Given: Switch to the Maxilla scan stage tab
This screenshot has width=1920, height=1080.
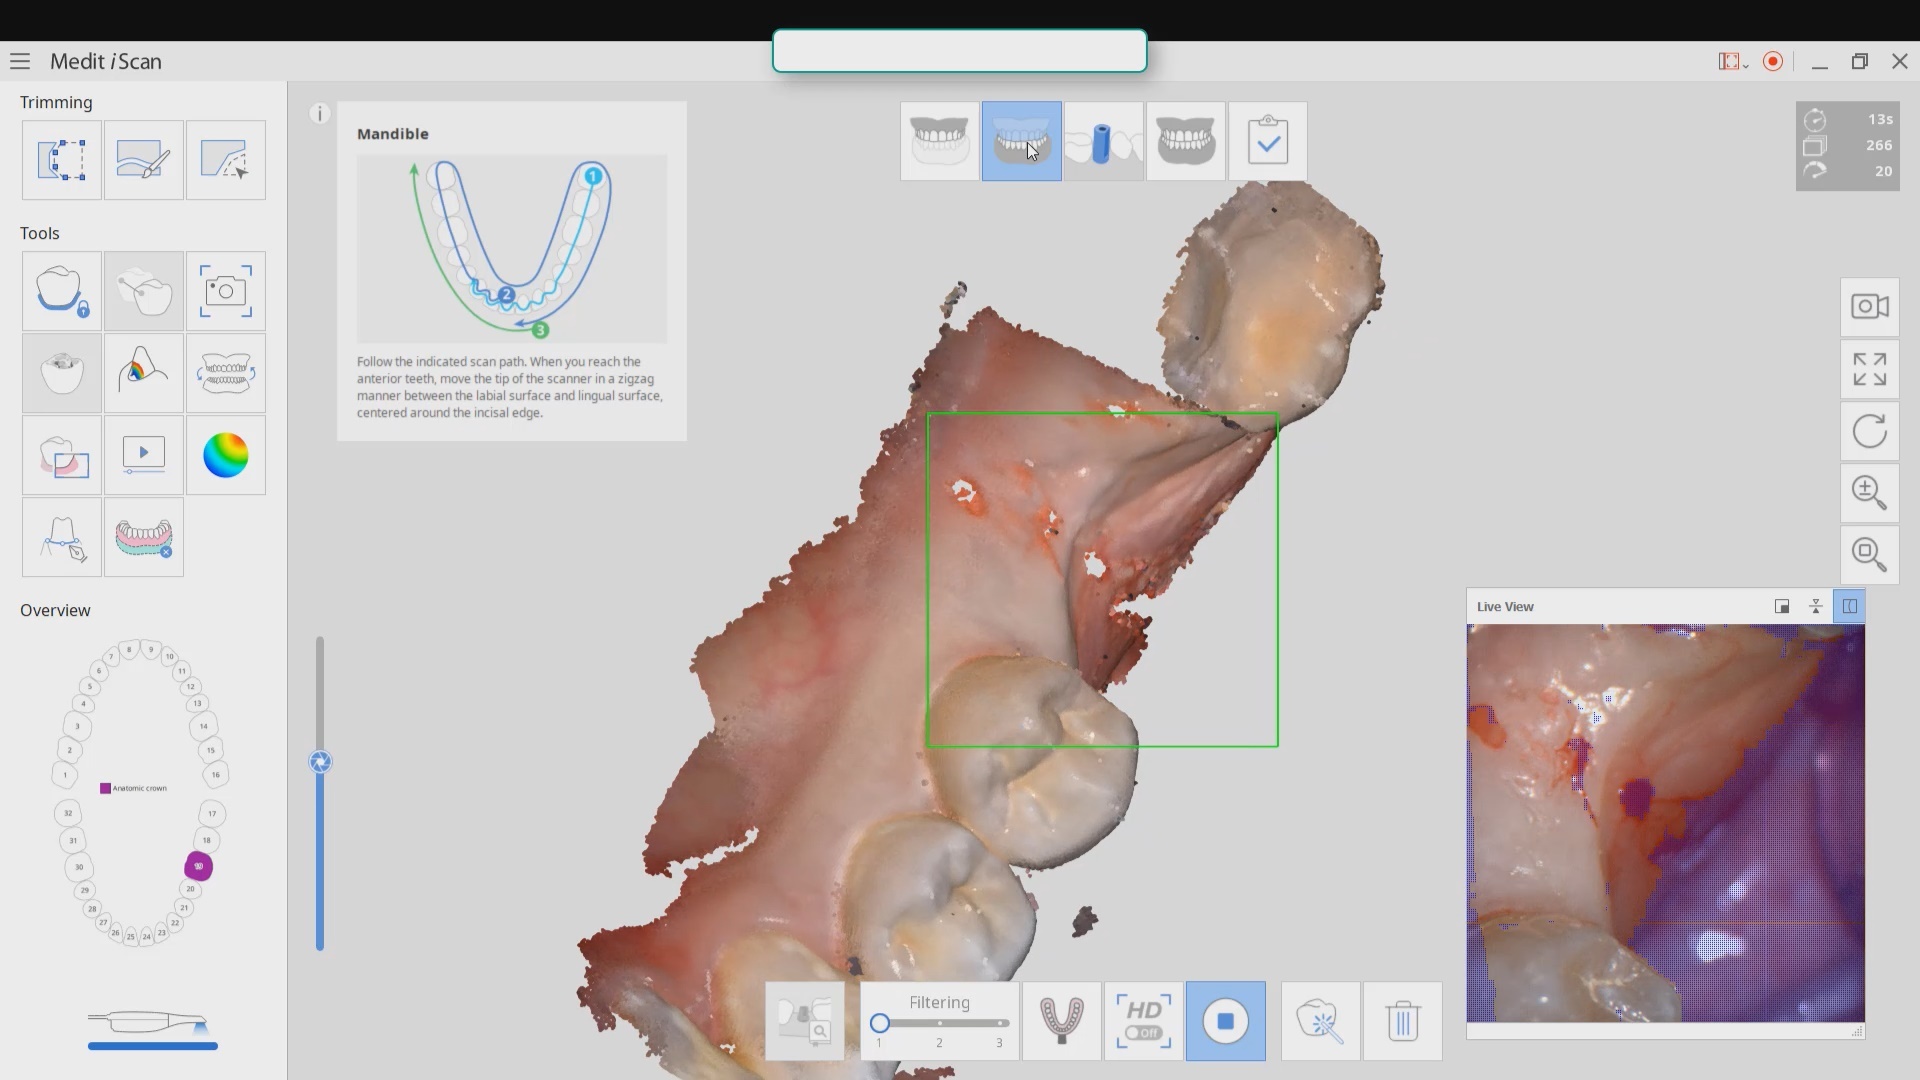Looking at the screenshot, I should (939, 141).
